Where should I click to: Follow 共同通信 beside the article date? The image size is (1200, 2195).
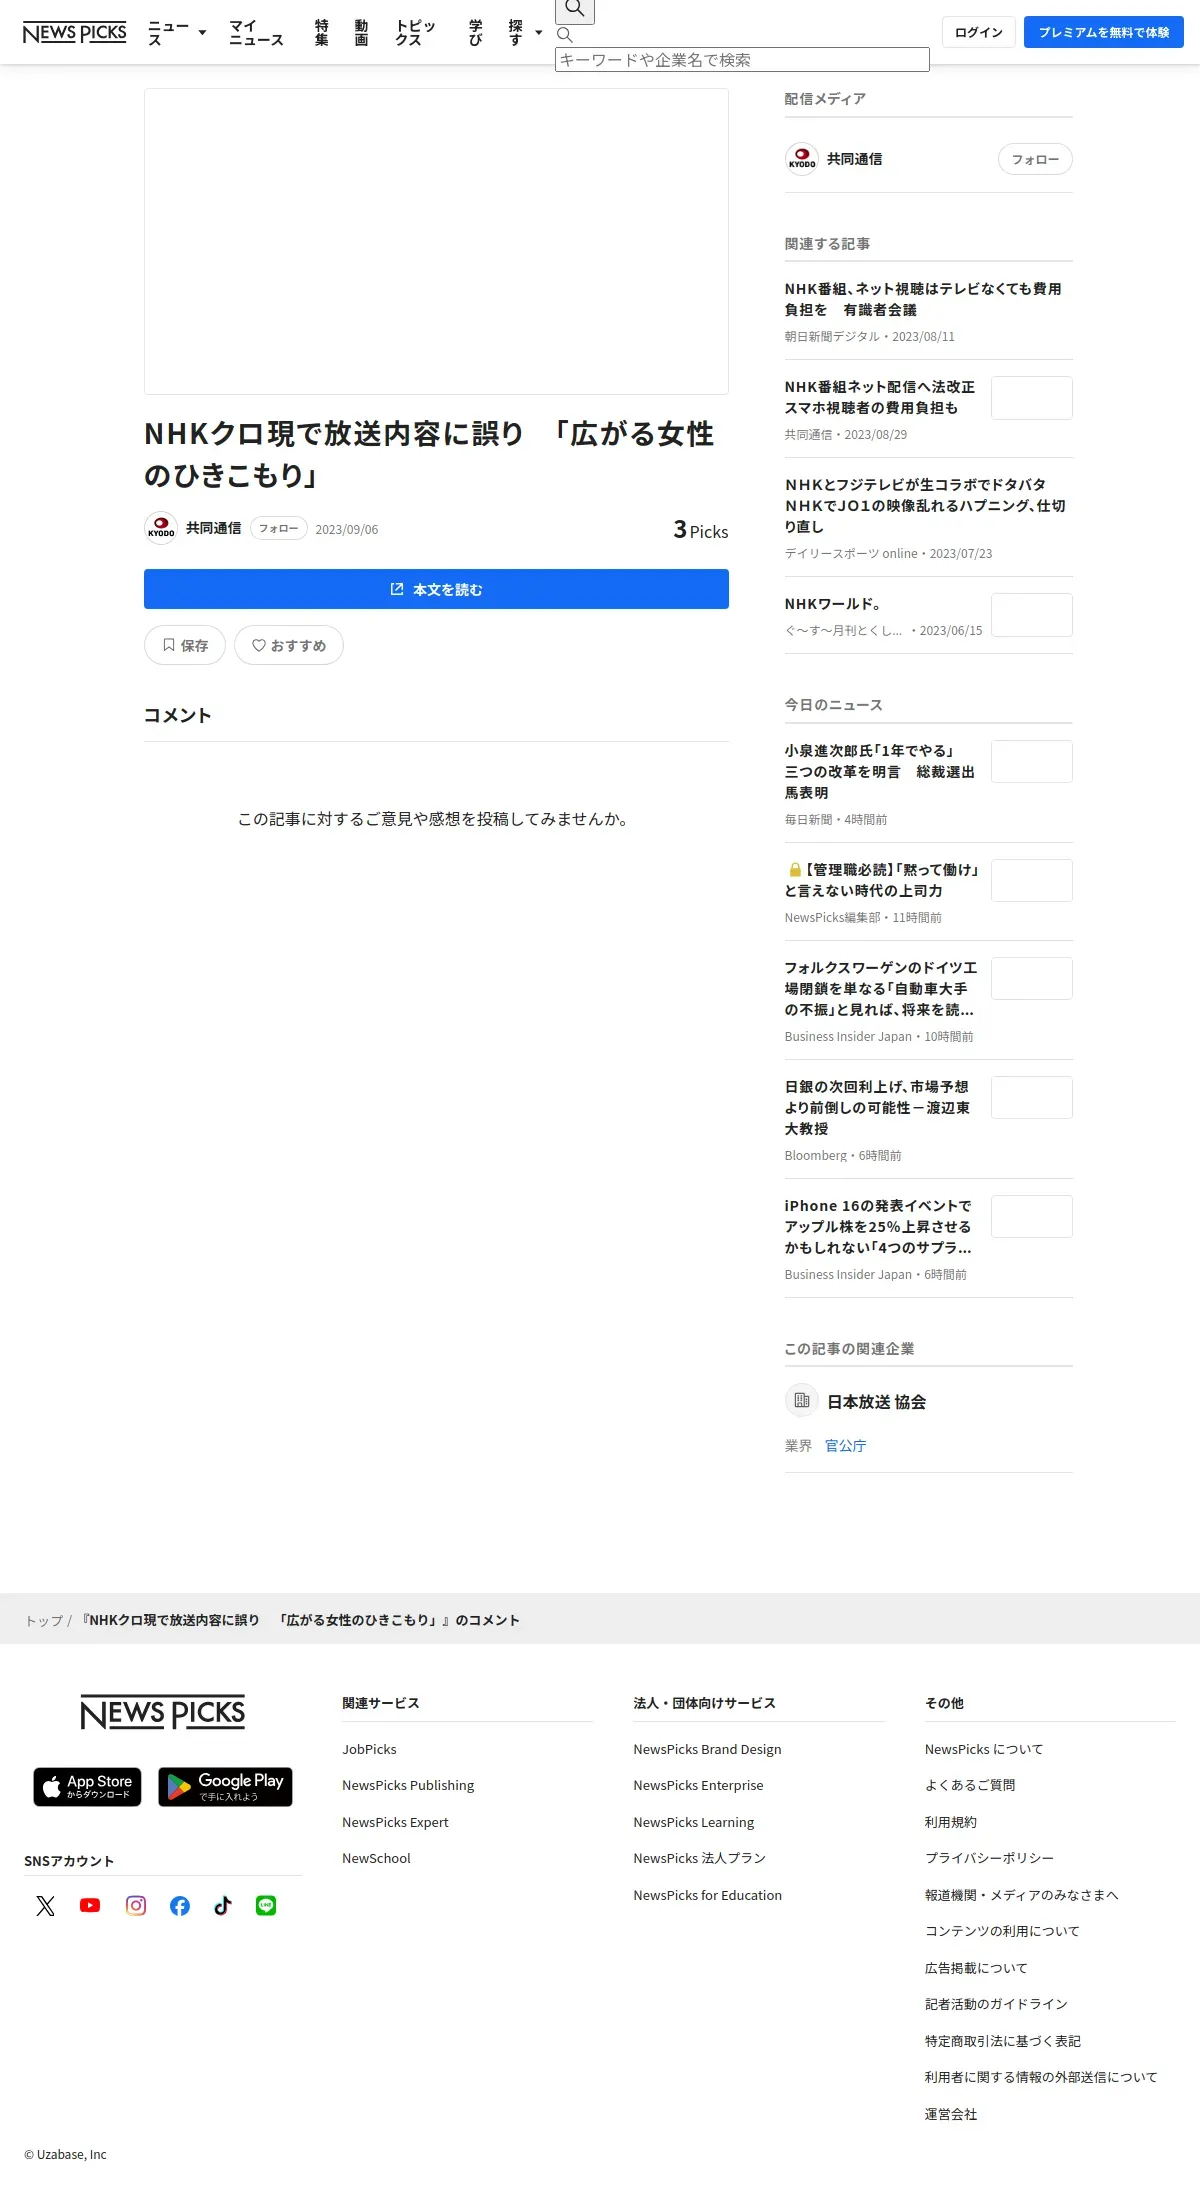(279, 528)
